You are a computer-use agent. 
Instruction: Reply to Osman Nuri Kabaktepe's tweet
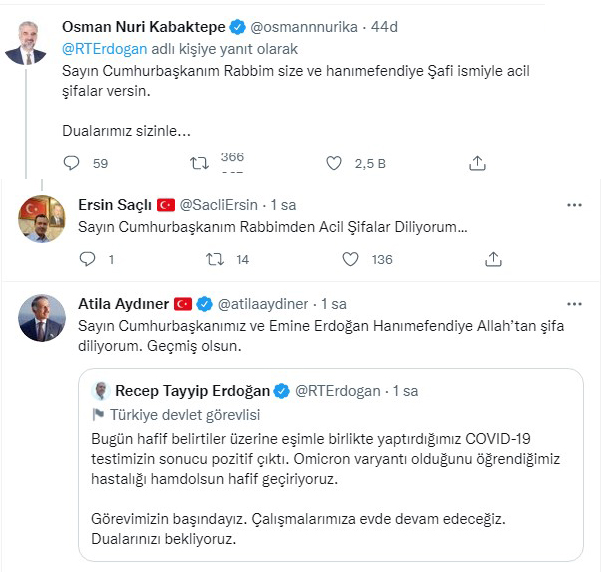[71, 163]
